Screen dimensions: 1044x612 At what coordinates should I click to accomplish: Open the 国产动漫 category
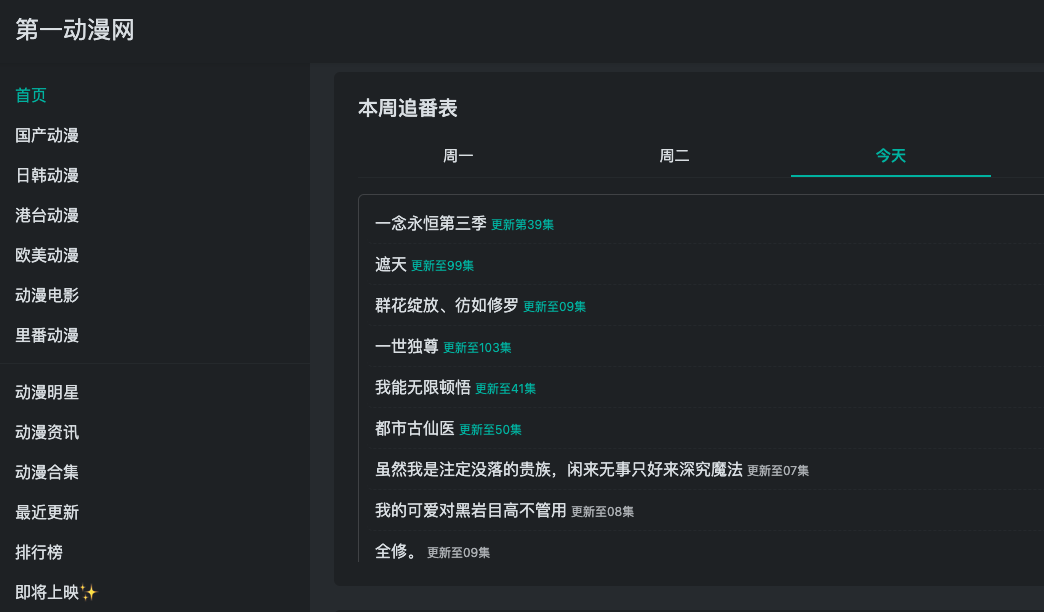pos(47,136)
